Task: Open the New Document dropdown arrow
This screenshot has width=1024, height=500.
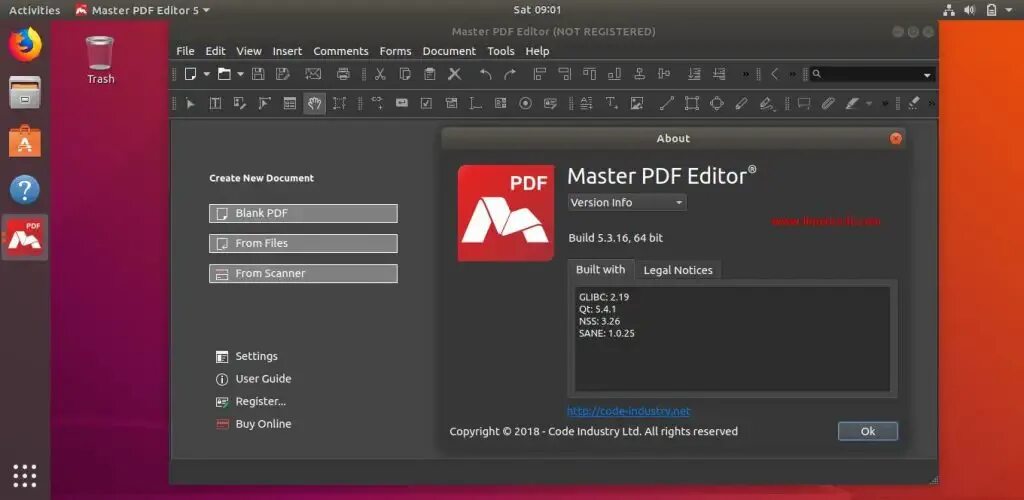Action: tap(206, 74)
